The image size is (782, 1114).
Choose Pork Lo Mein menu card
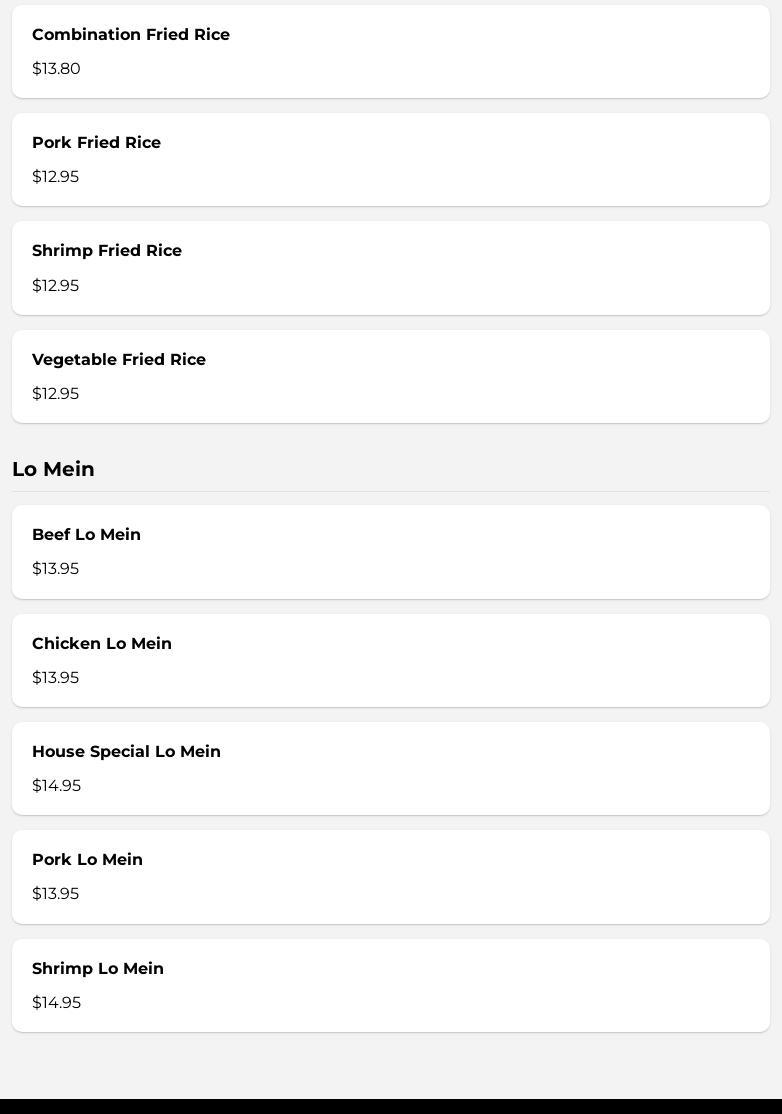pyautogui.click(x=390, y=877)
